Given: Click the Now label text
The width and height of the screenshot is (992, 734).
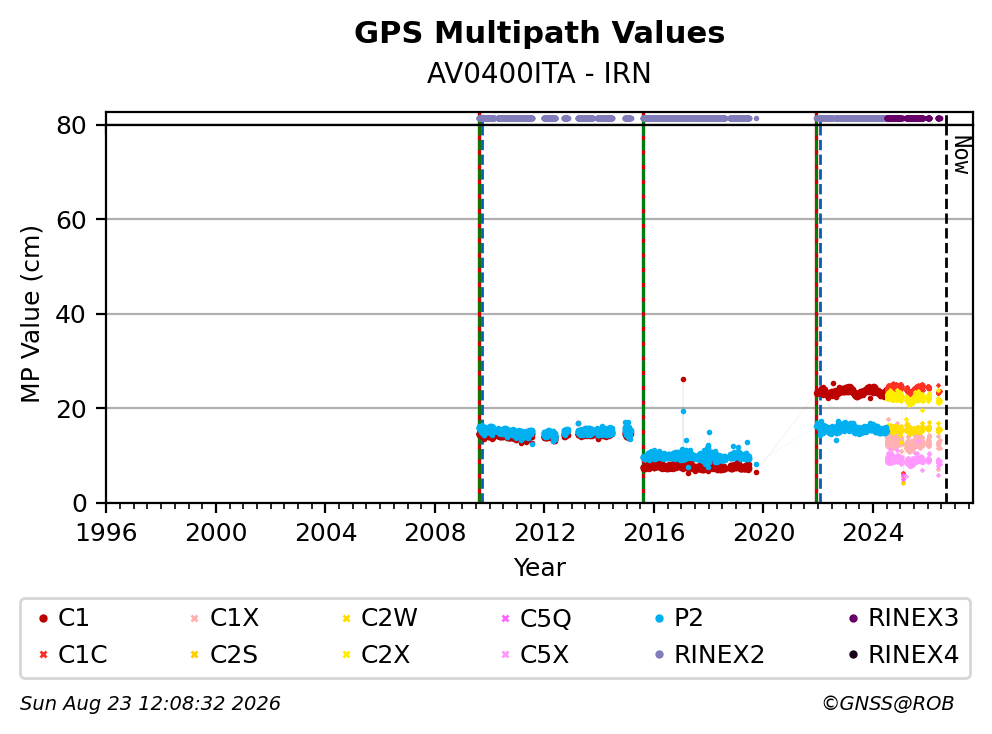Looking at the screenshot, I should point(962,156).
